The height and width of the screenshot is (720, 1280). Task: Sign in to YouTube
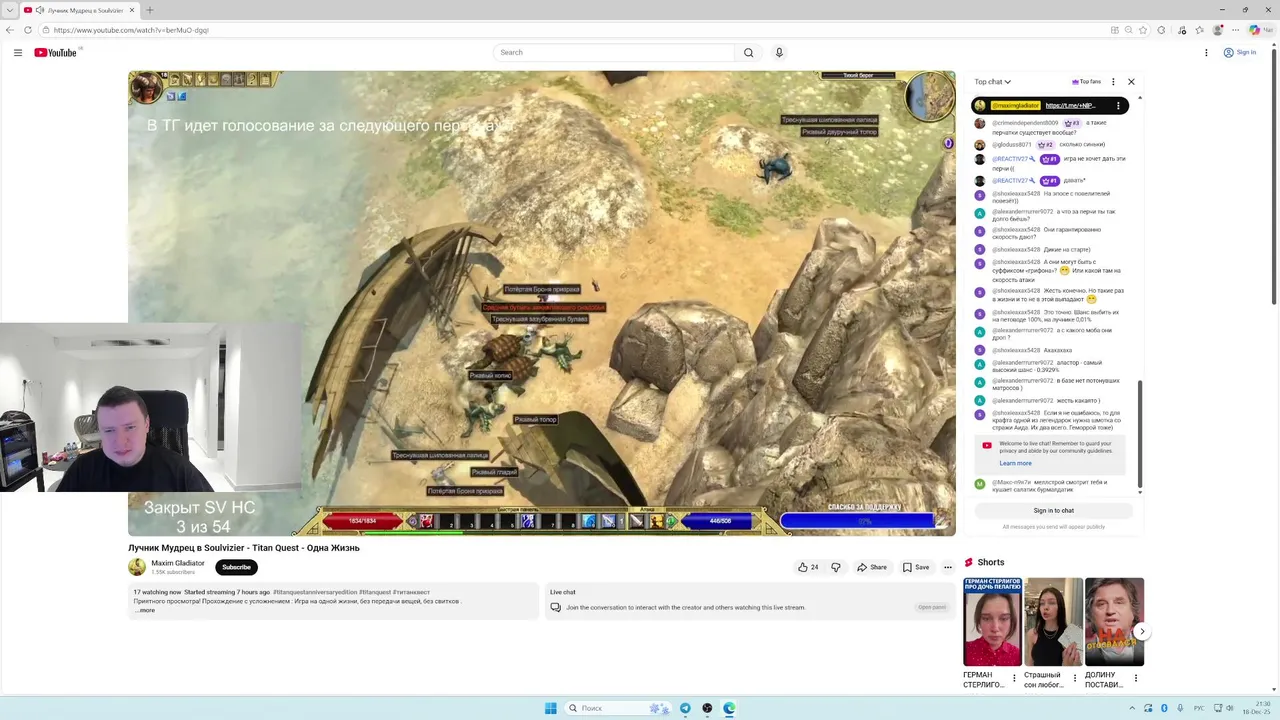point(1240,52)
